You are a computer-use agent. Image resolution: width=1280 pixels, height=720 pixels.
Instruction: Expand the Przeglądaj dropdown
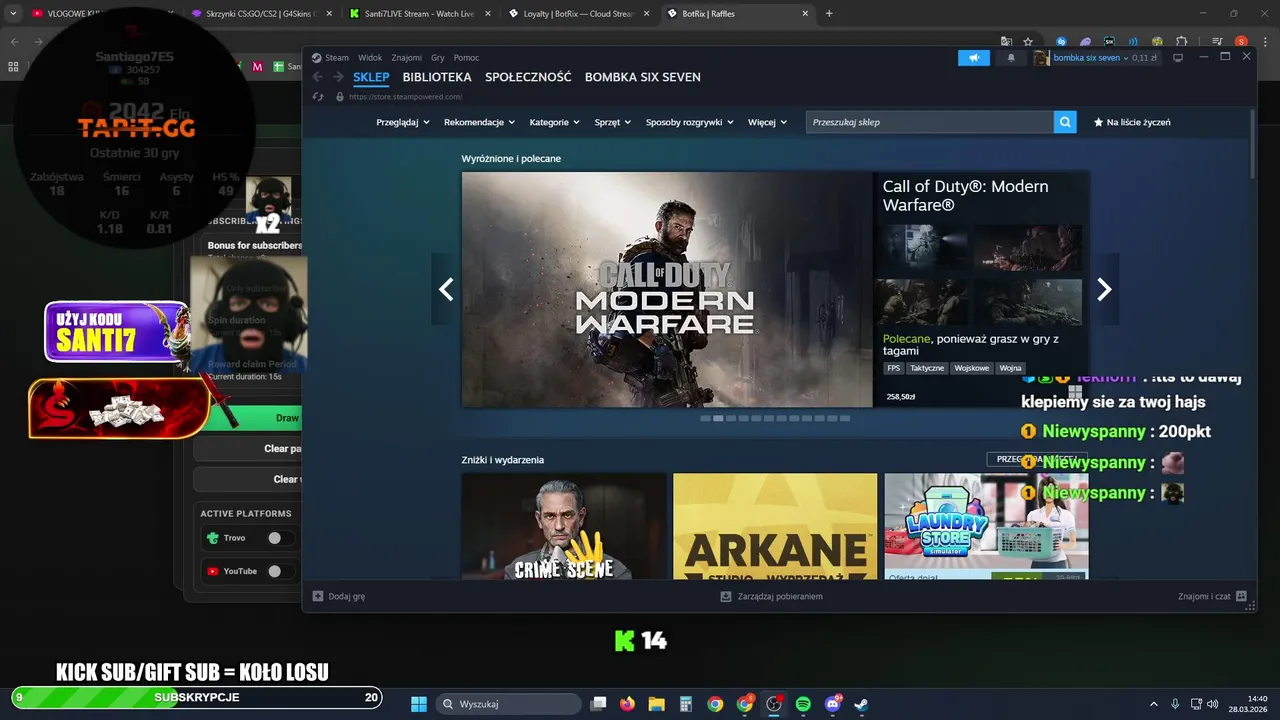(x=403, y=122)
